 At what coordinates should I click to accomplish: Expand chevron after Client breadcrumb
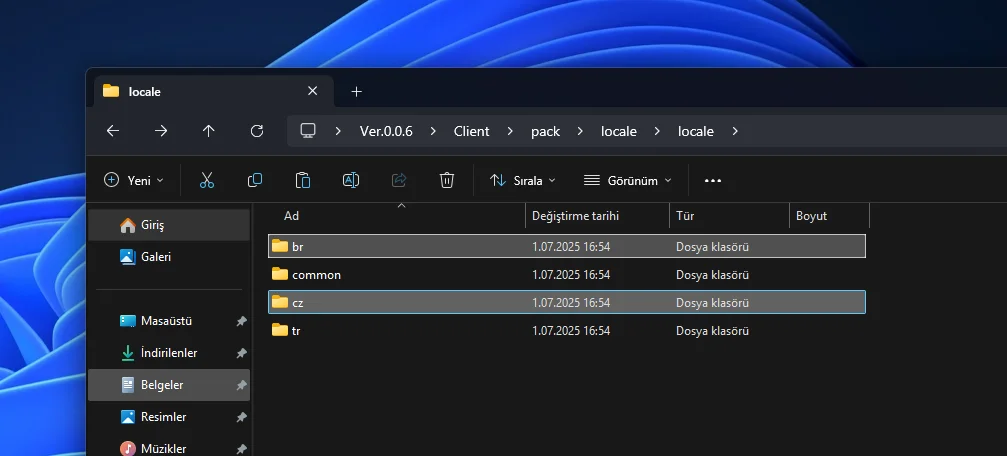click(510, 131)
